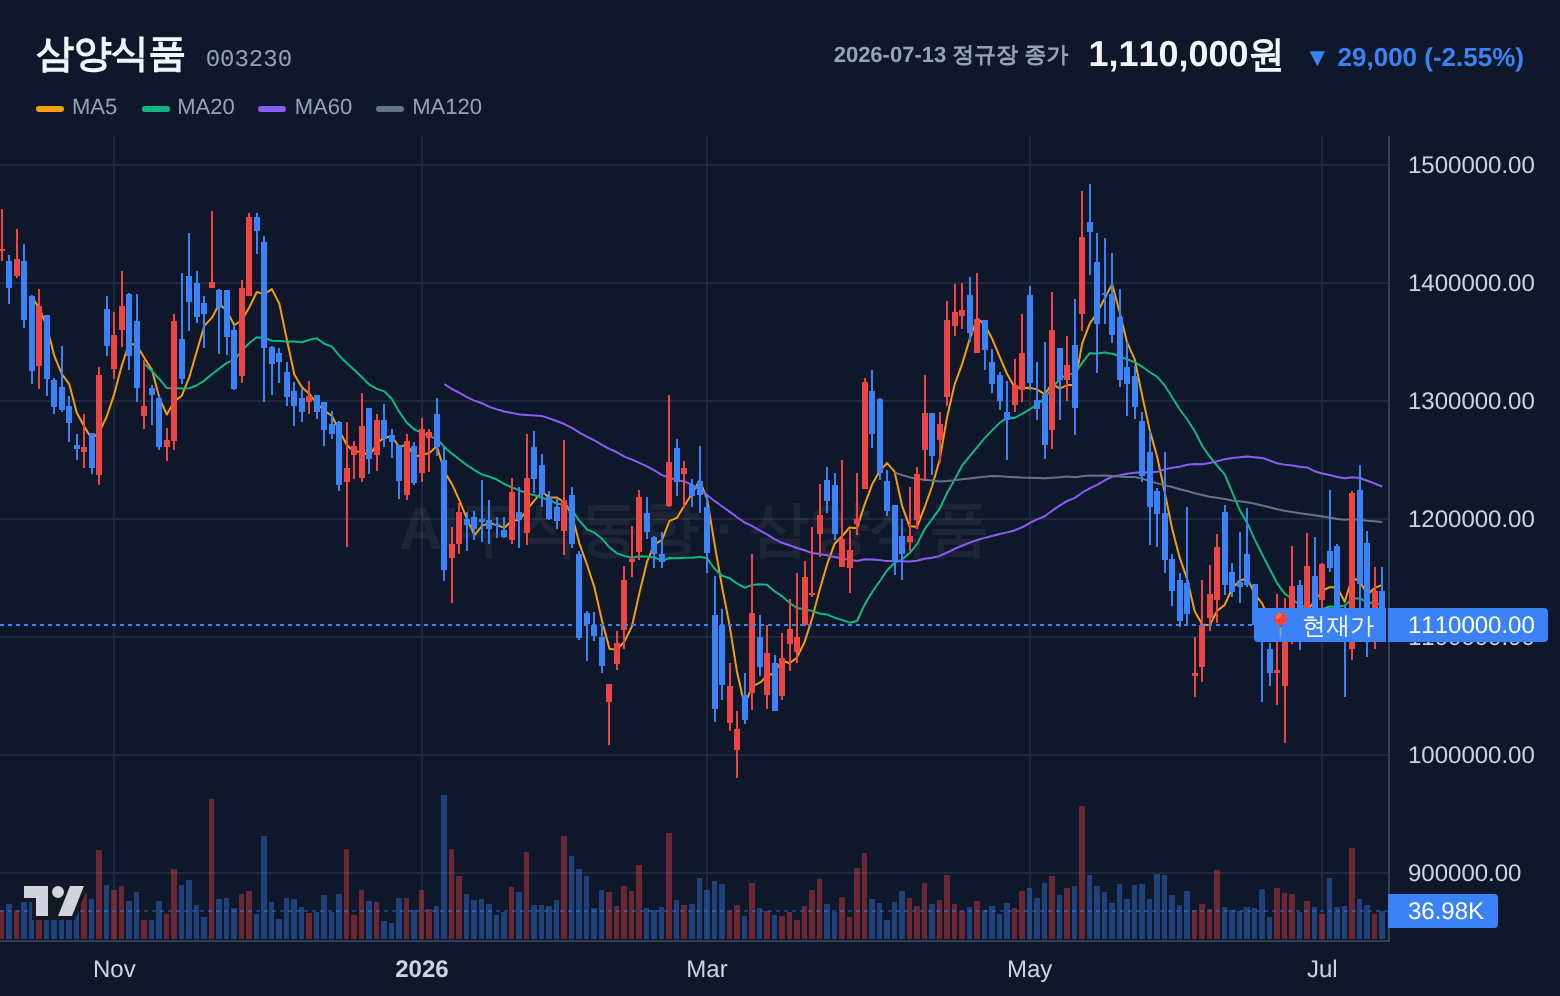
Task: Click the 36.98K volume label
Action: click(x=1444, y=911)
